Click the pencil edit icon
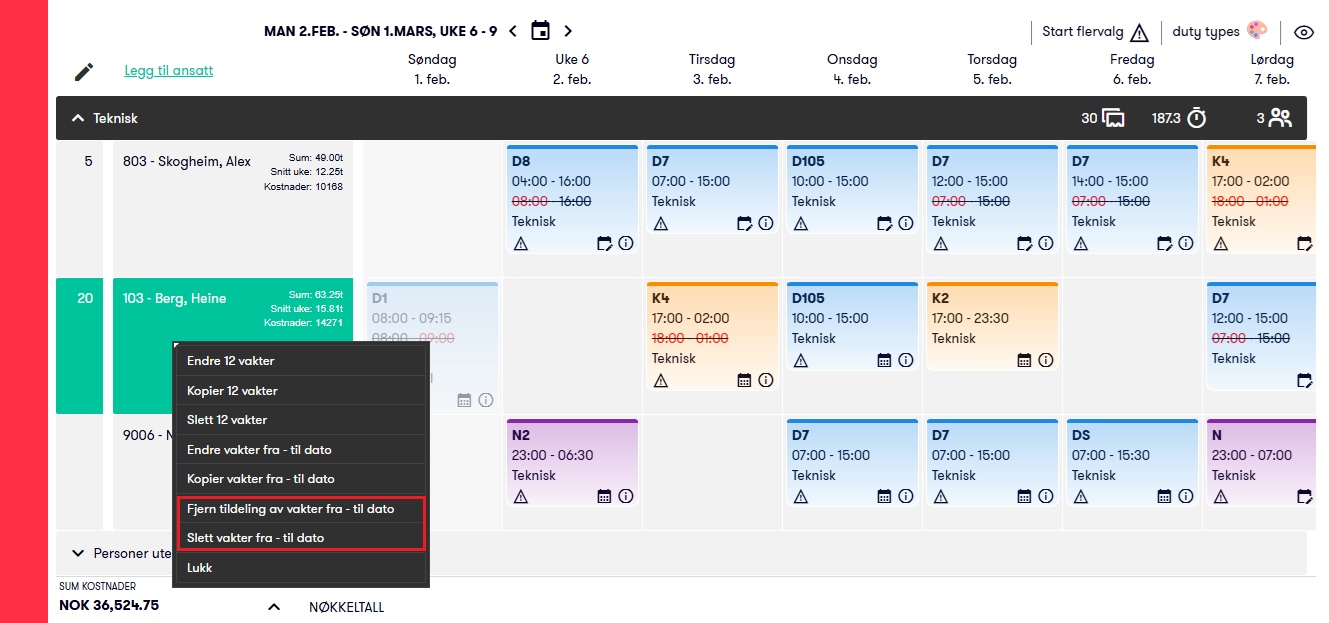The height and width of the screenshot is (623, 1329). pyautogui.click(x=84, y=72)
